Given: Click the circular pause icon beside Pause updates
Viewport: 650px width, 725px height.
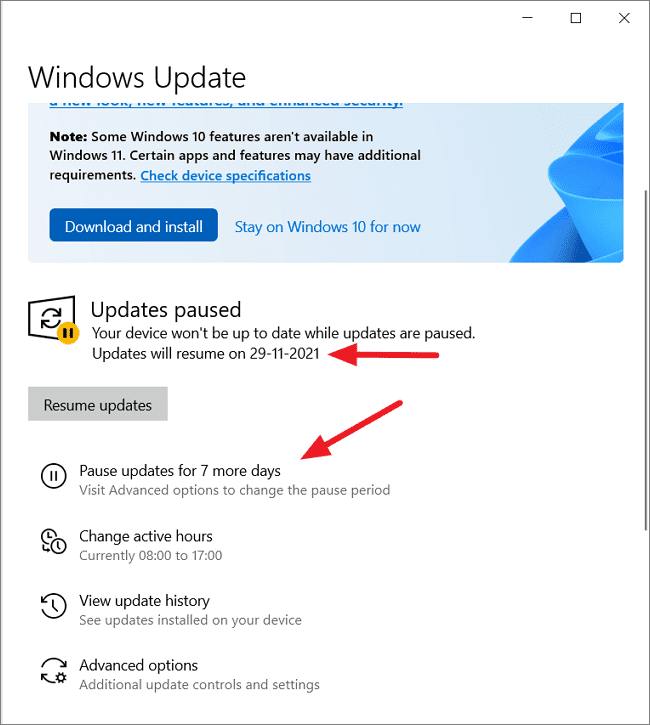Looking at the screenshot, I should pos(54,476).
